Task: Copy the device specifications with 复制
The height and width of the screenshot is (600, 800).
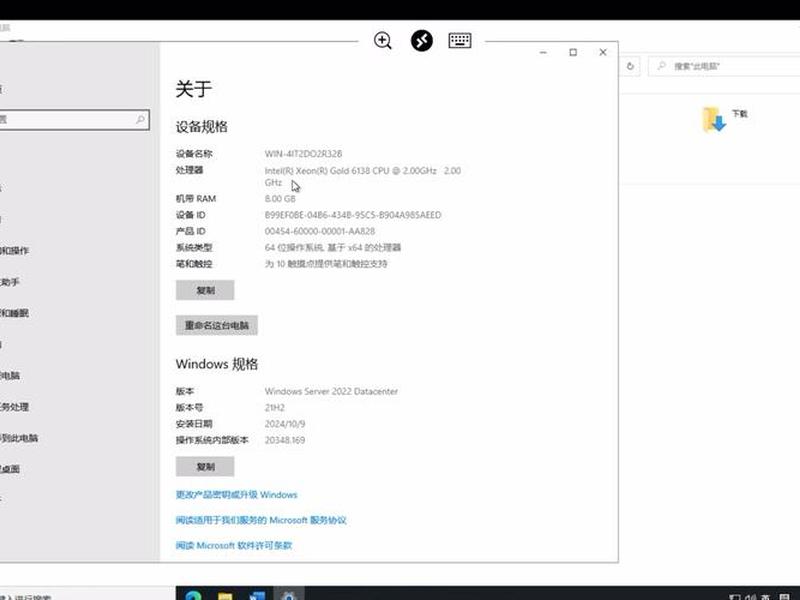Action: (205, 290)
